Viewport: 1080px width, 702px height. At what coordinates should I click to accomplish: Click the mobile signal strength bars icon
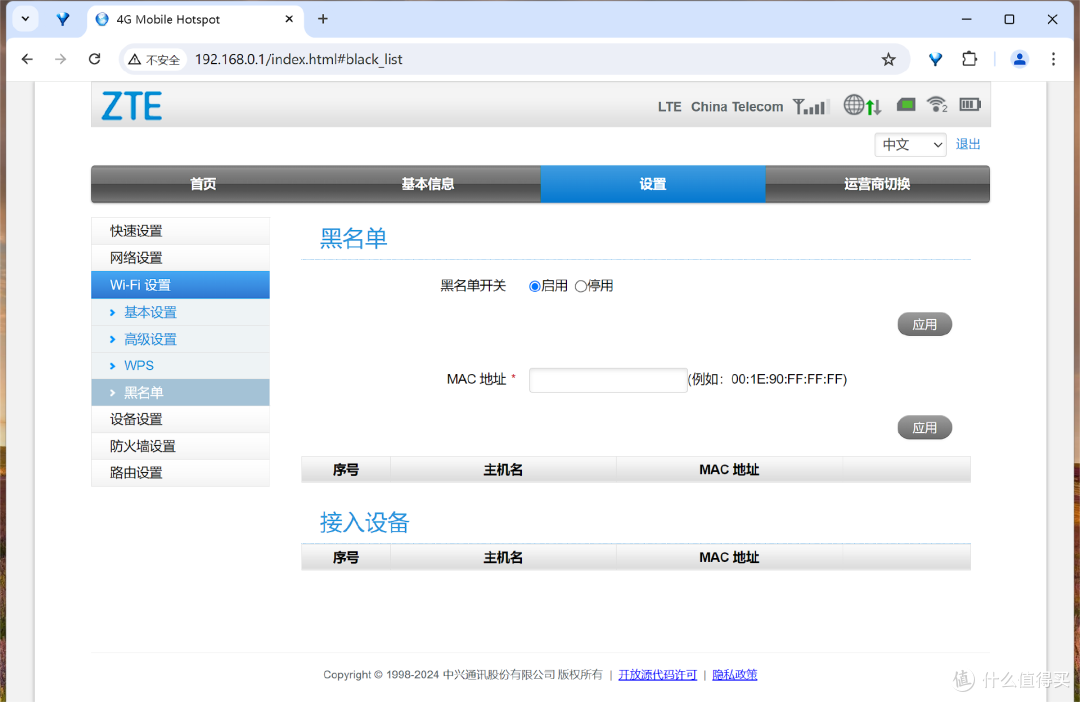pos(809,106)
